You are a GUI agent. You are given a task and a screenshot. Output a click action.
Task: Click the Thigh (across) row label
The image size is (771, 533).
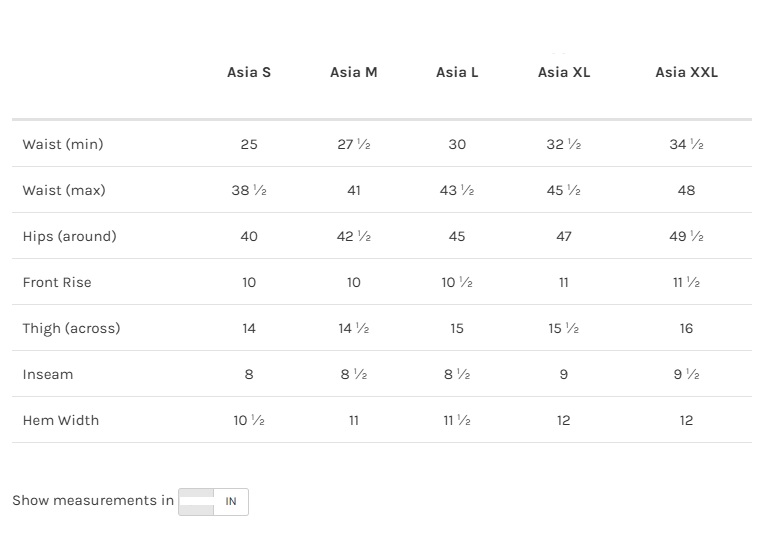coord(71,328)
